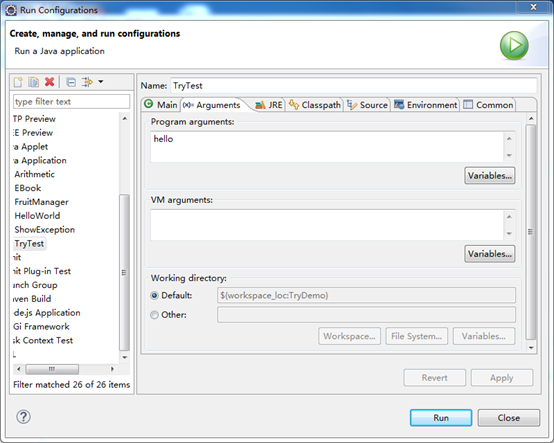Screen dimensions: 554x443
Task: Select the Other working directory radio button
Action: coord(154,315)
